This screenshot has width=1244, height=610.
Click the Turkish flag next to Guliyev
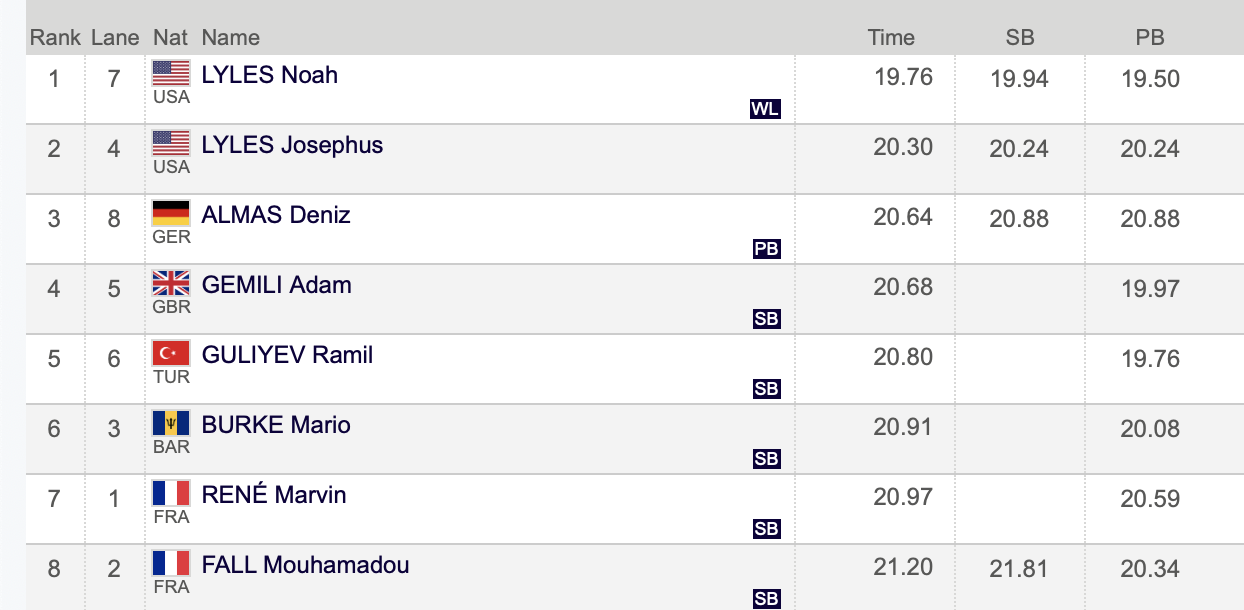[170, 352]
